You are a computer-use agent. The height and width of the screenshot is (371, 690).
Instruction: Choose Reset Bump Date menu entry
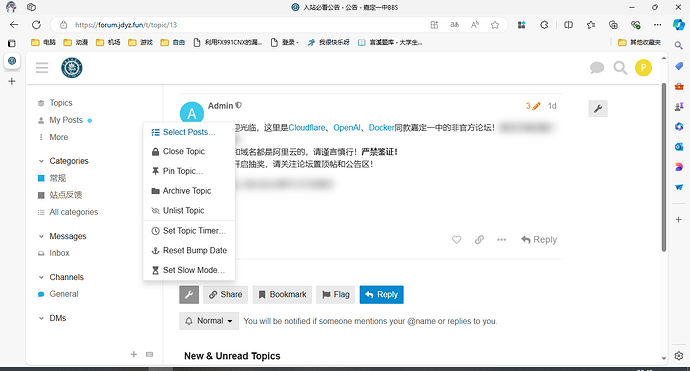point(189,250)
